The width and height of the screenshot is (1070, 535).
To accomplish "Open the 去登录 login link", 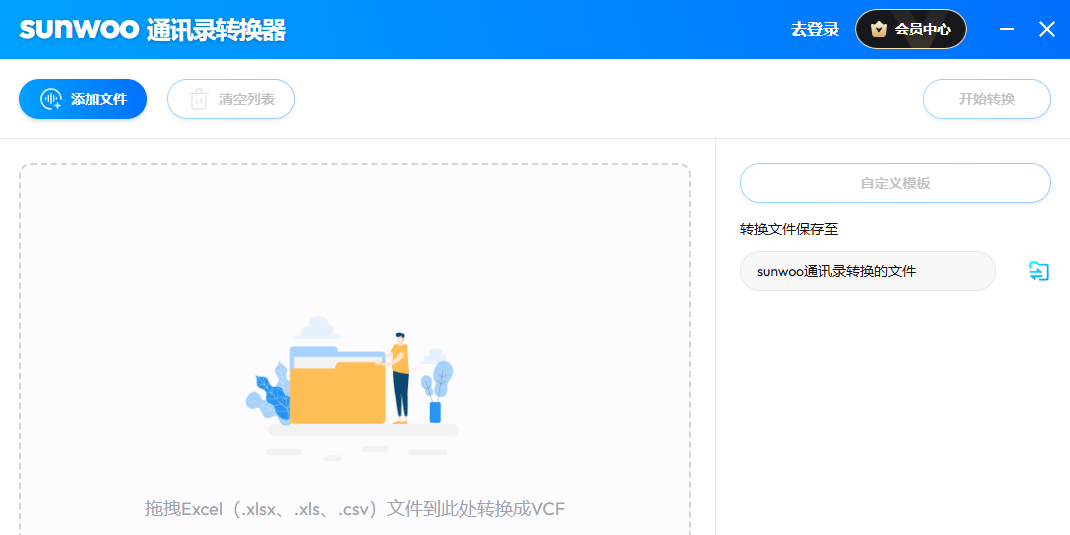I will pos(814,29).
